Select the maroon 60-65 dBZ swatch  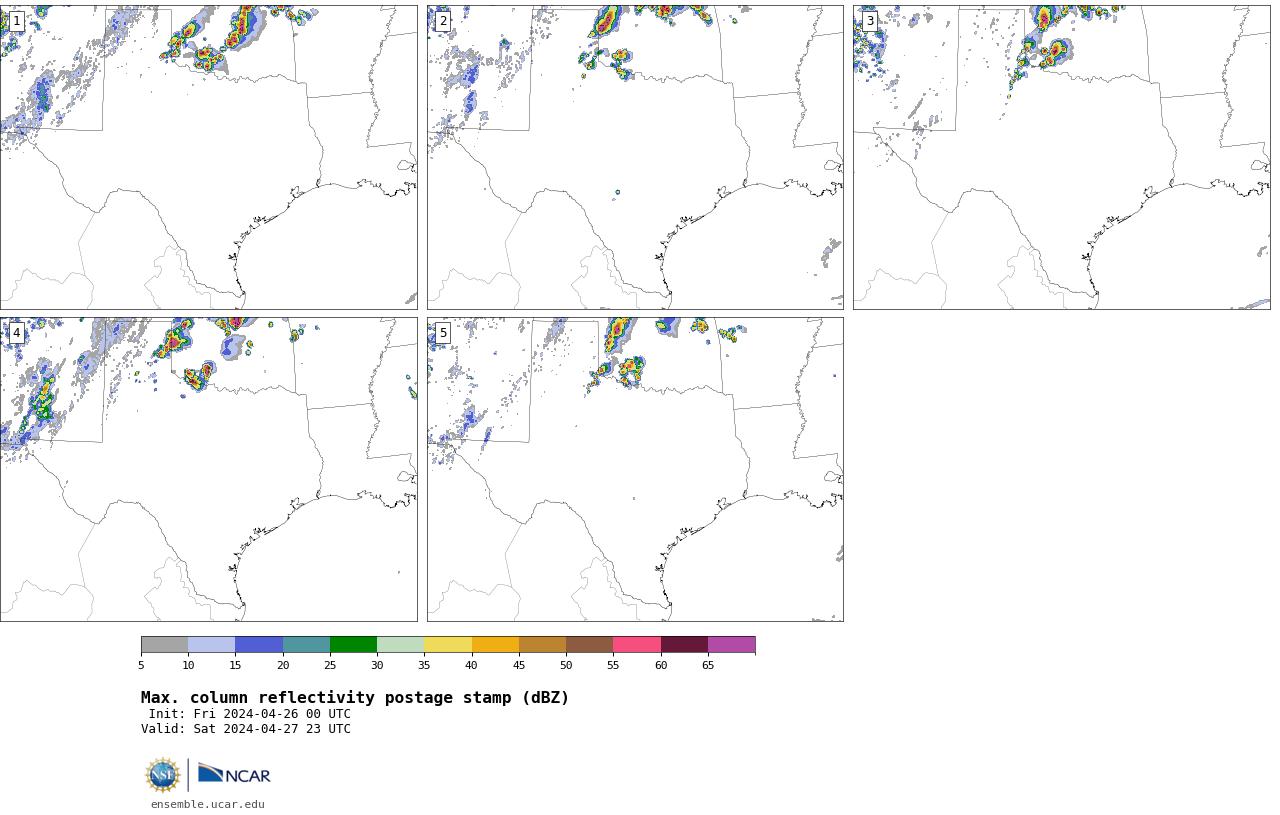684,644
